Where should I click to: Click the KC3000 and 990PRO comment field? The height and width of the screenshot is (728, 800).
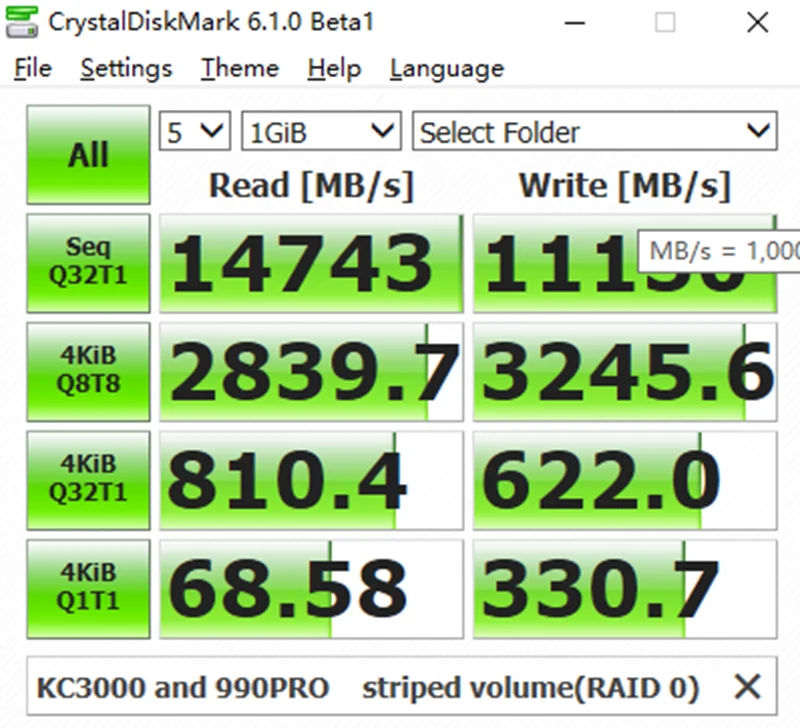368,687
